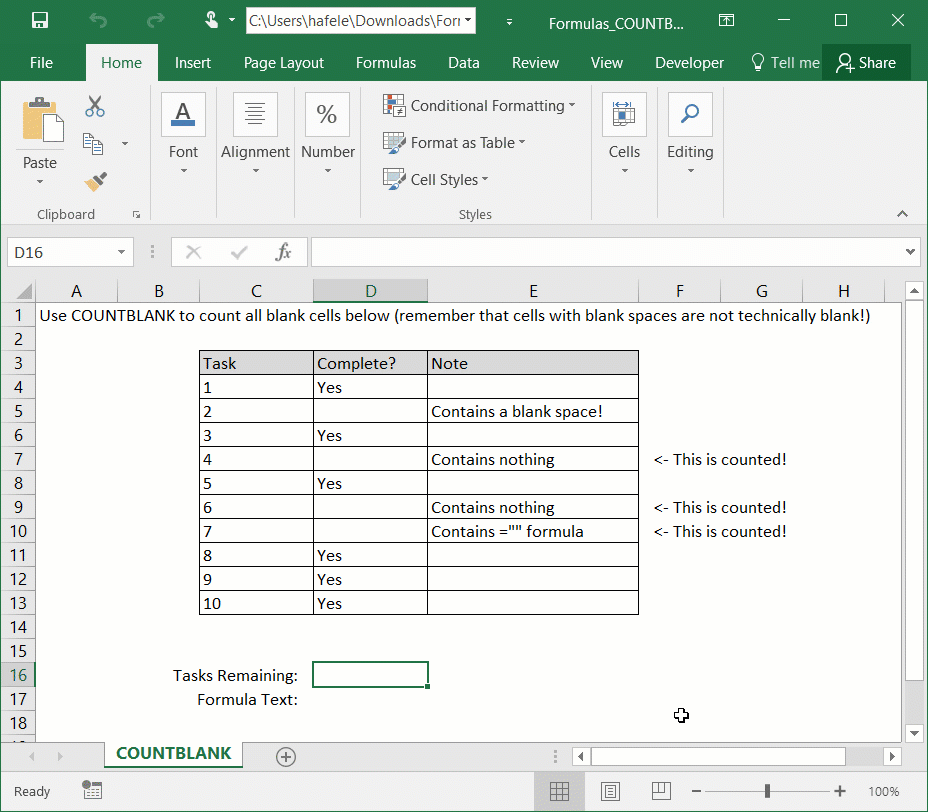Screen dimensions: 928x812
Task: Switch to Page Layout view icon
Action: coord(610,791)
